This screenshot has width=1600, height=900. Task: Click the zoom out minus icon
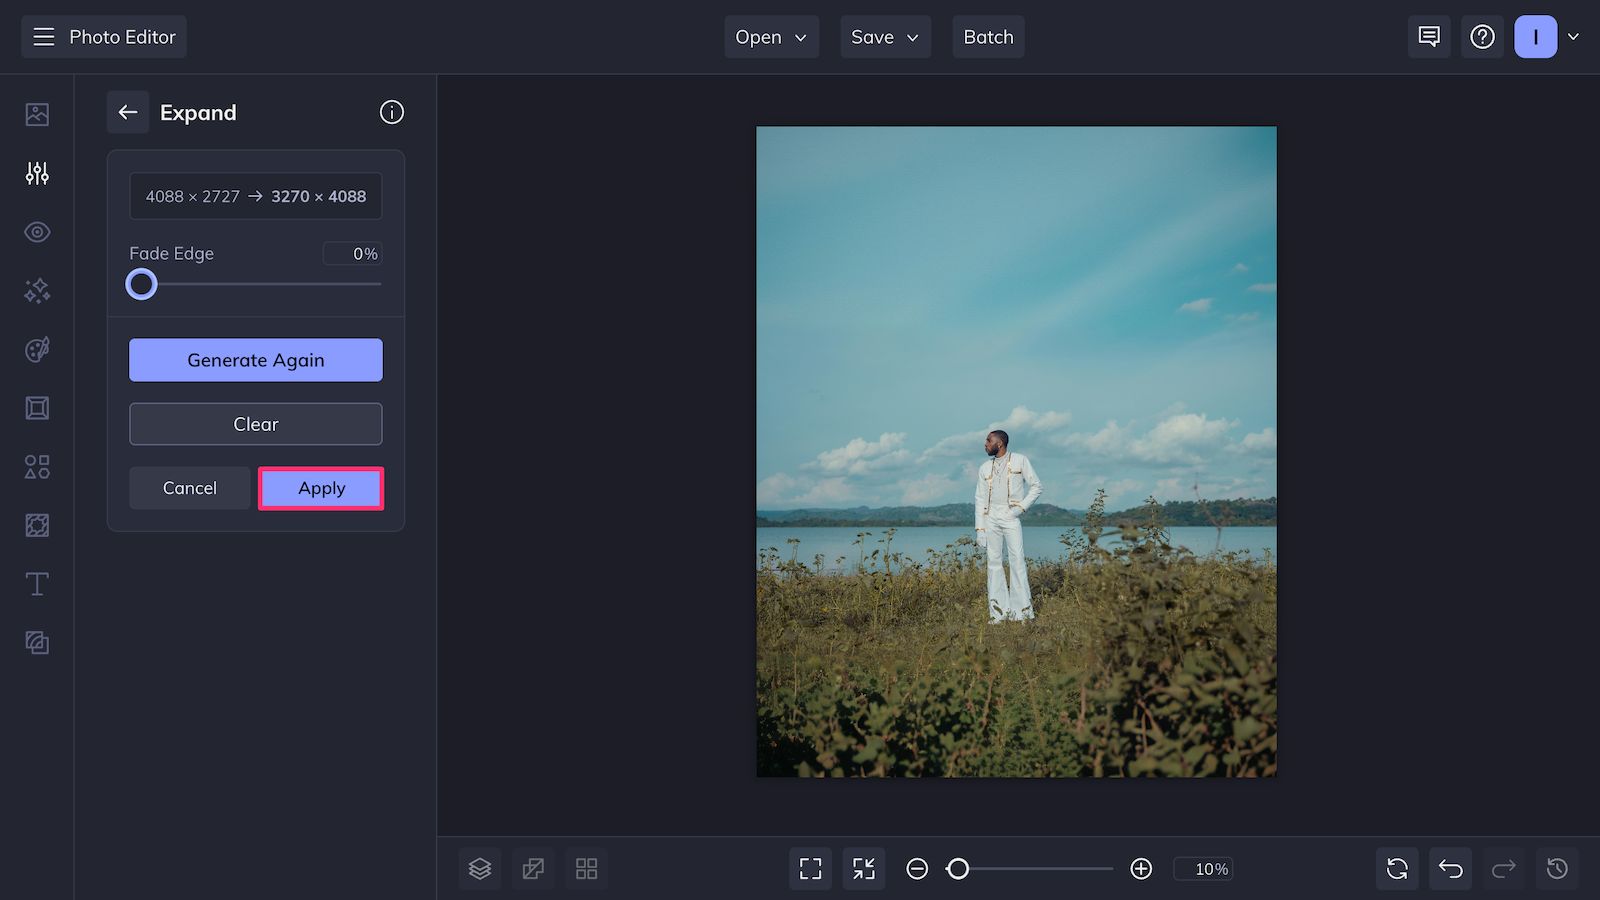[x=917, y=869]
